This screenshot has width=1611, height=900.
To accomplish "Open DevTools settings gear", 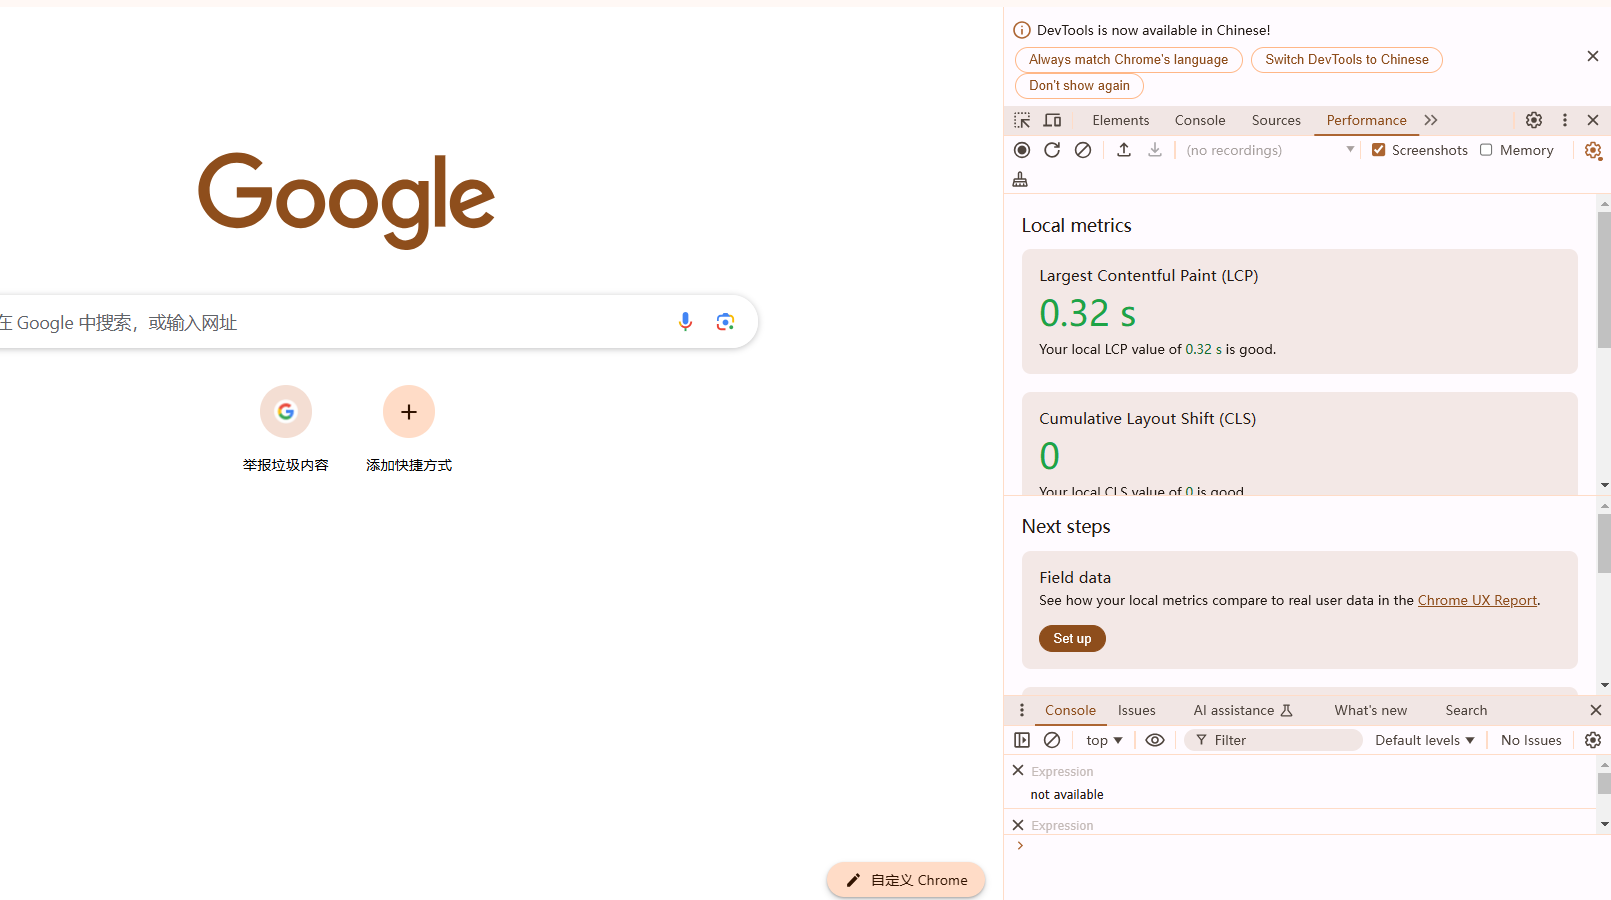I will (x=1534, y=120).
